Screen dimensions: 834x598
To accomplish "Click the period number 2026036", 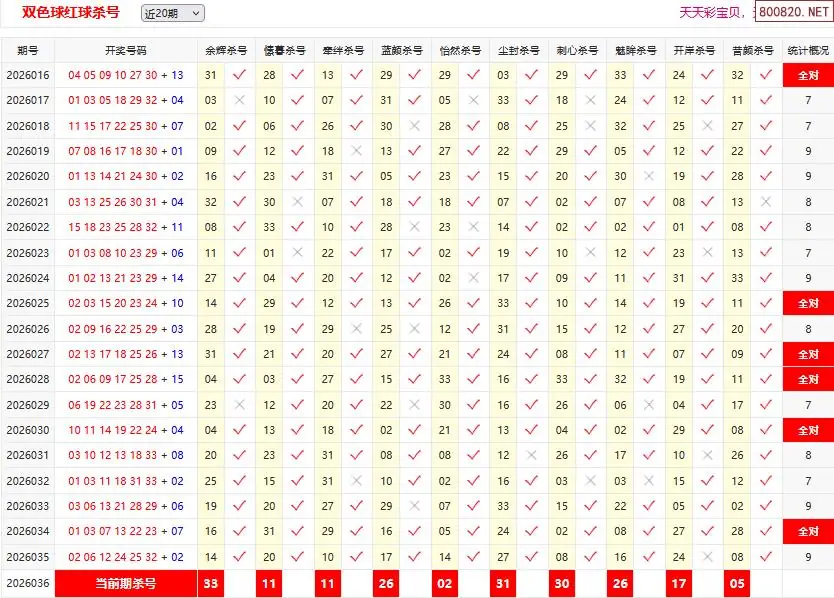I will click(28, 584).
